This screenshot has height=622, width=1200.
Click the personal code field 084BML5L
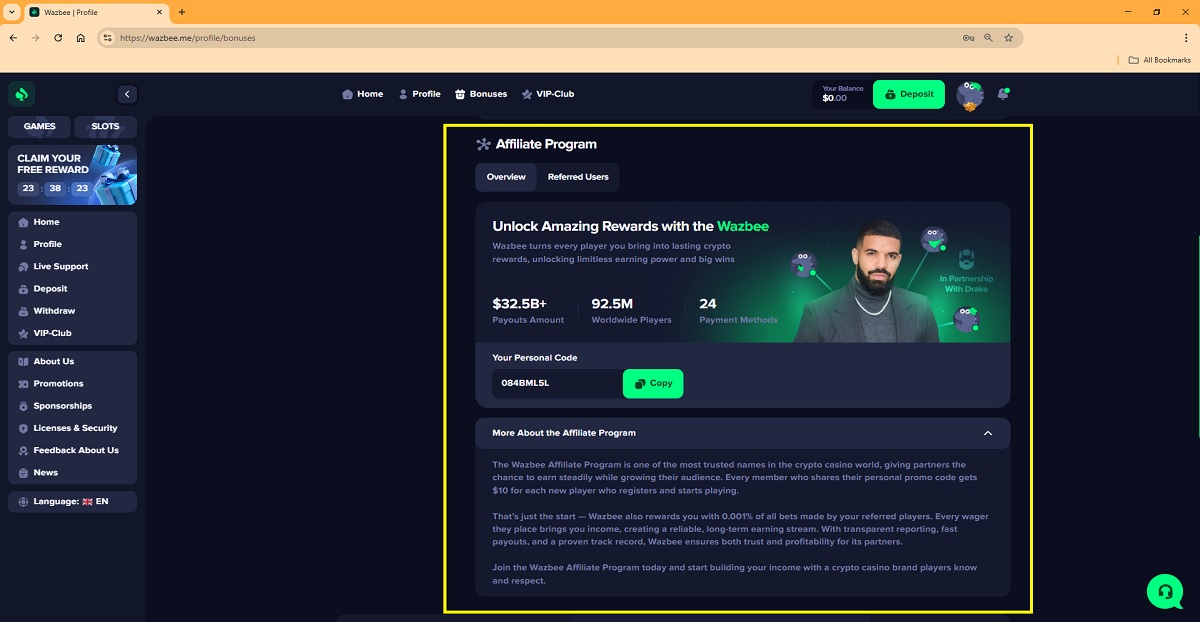[557, 384]
